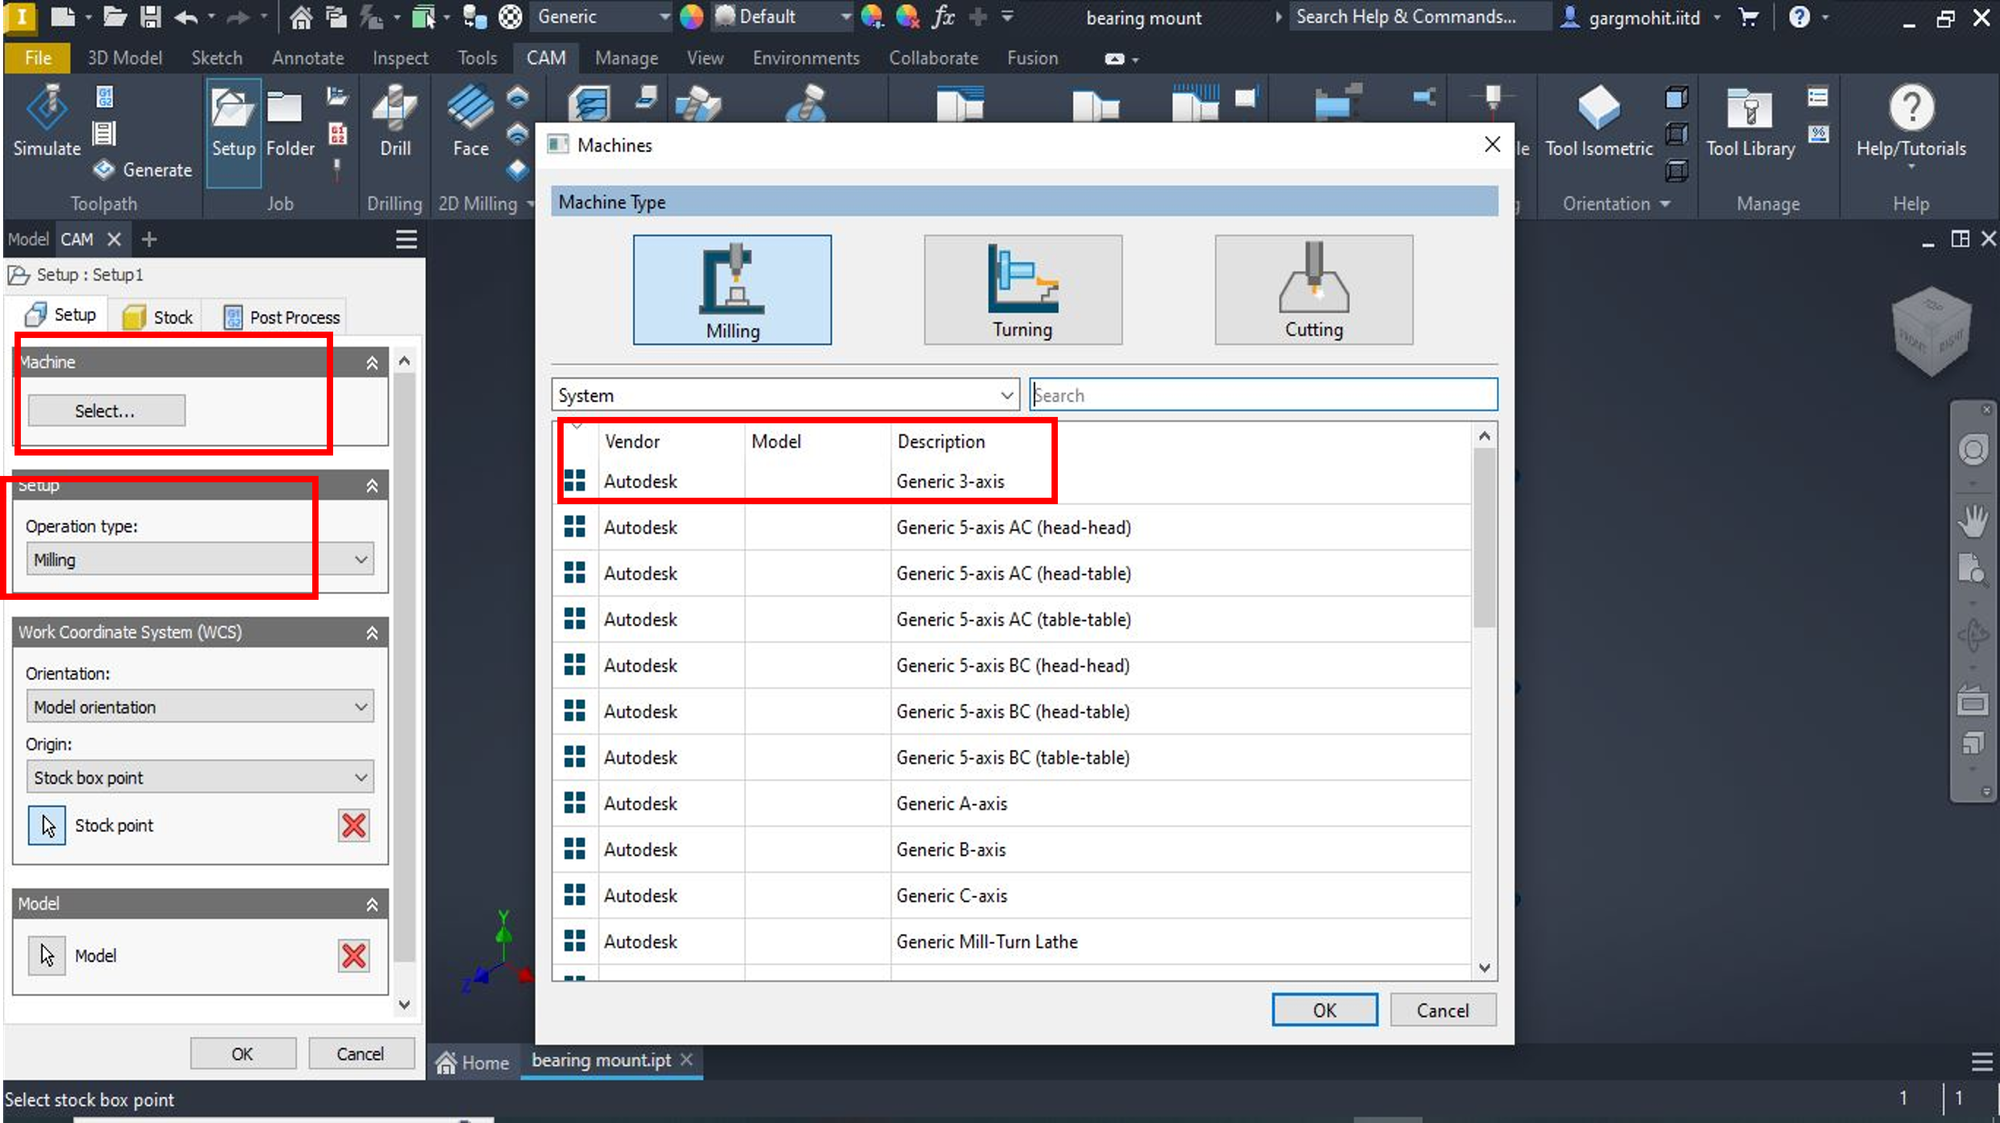
Task: Collapse the Model section chevron
Action: 372,904
